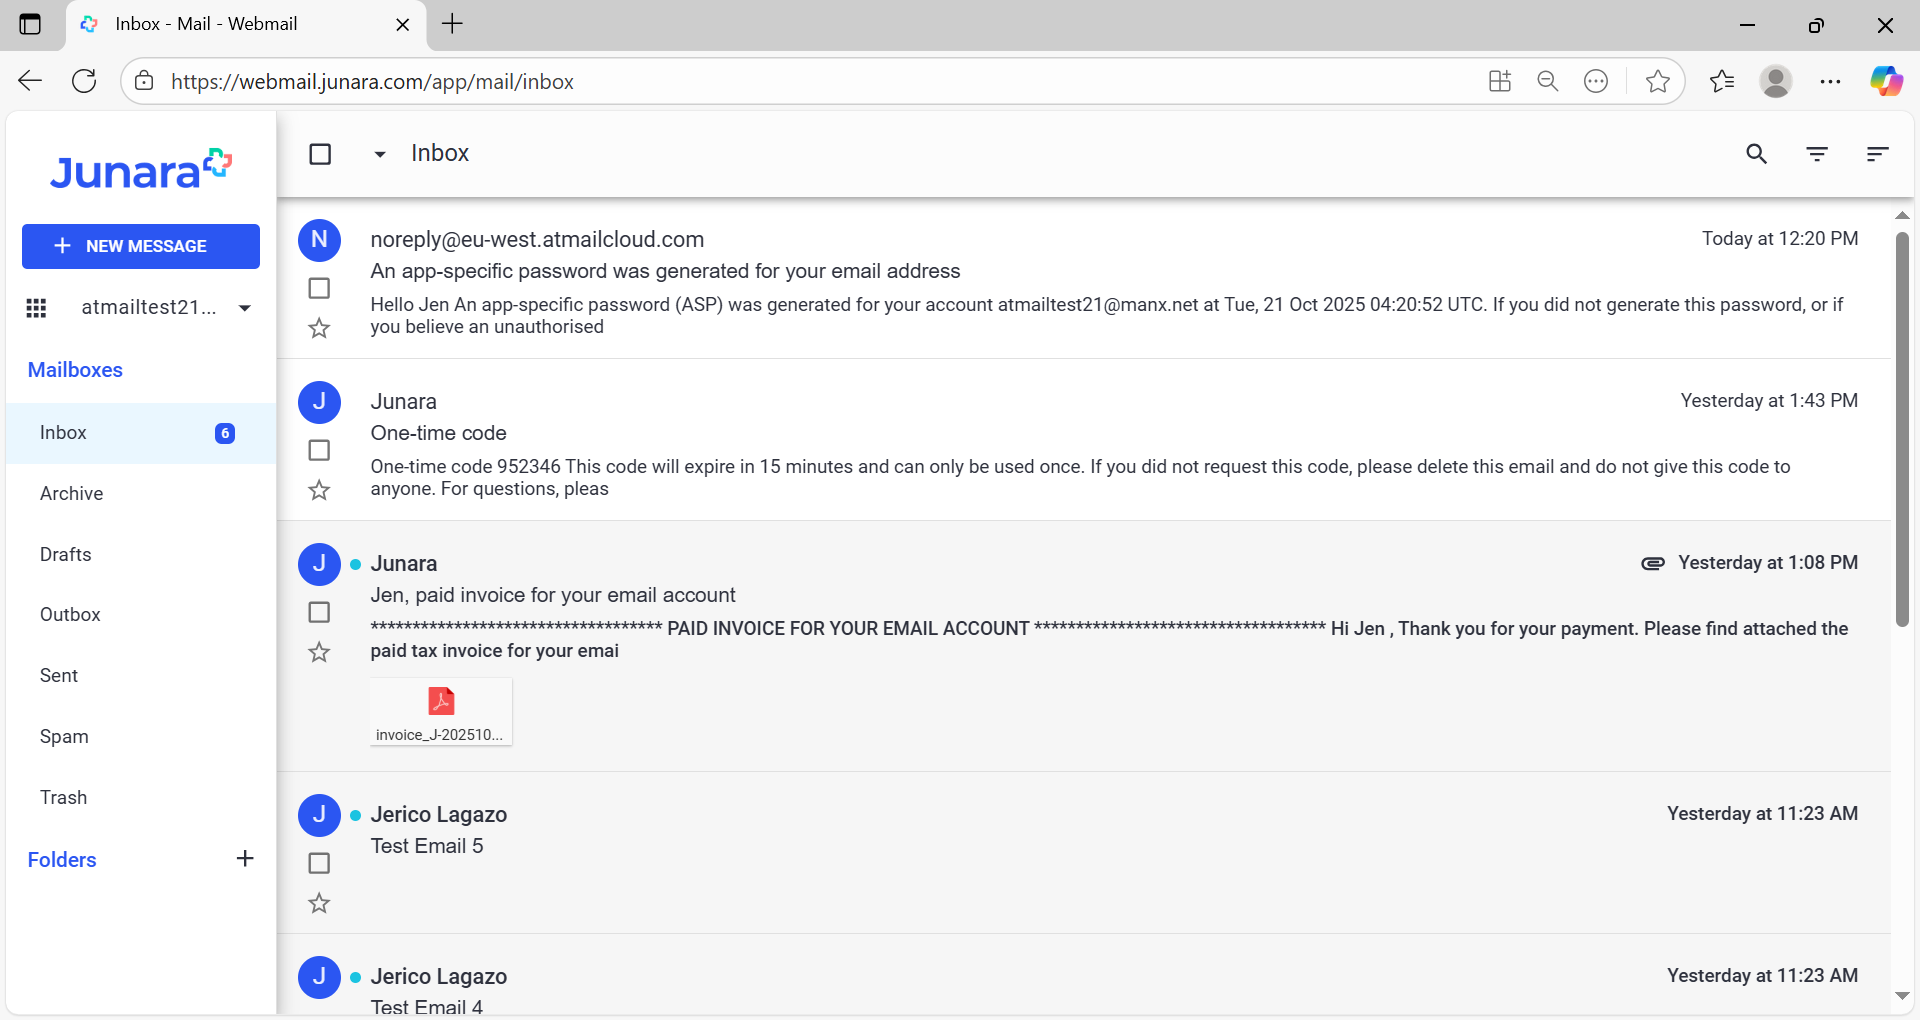Click the attachment paperclip on invoice email
Screen dimensions: 1920x1020
tap(1653, 564)
